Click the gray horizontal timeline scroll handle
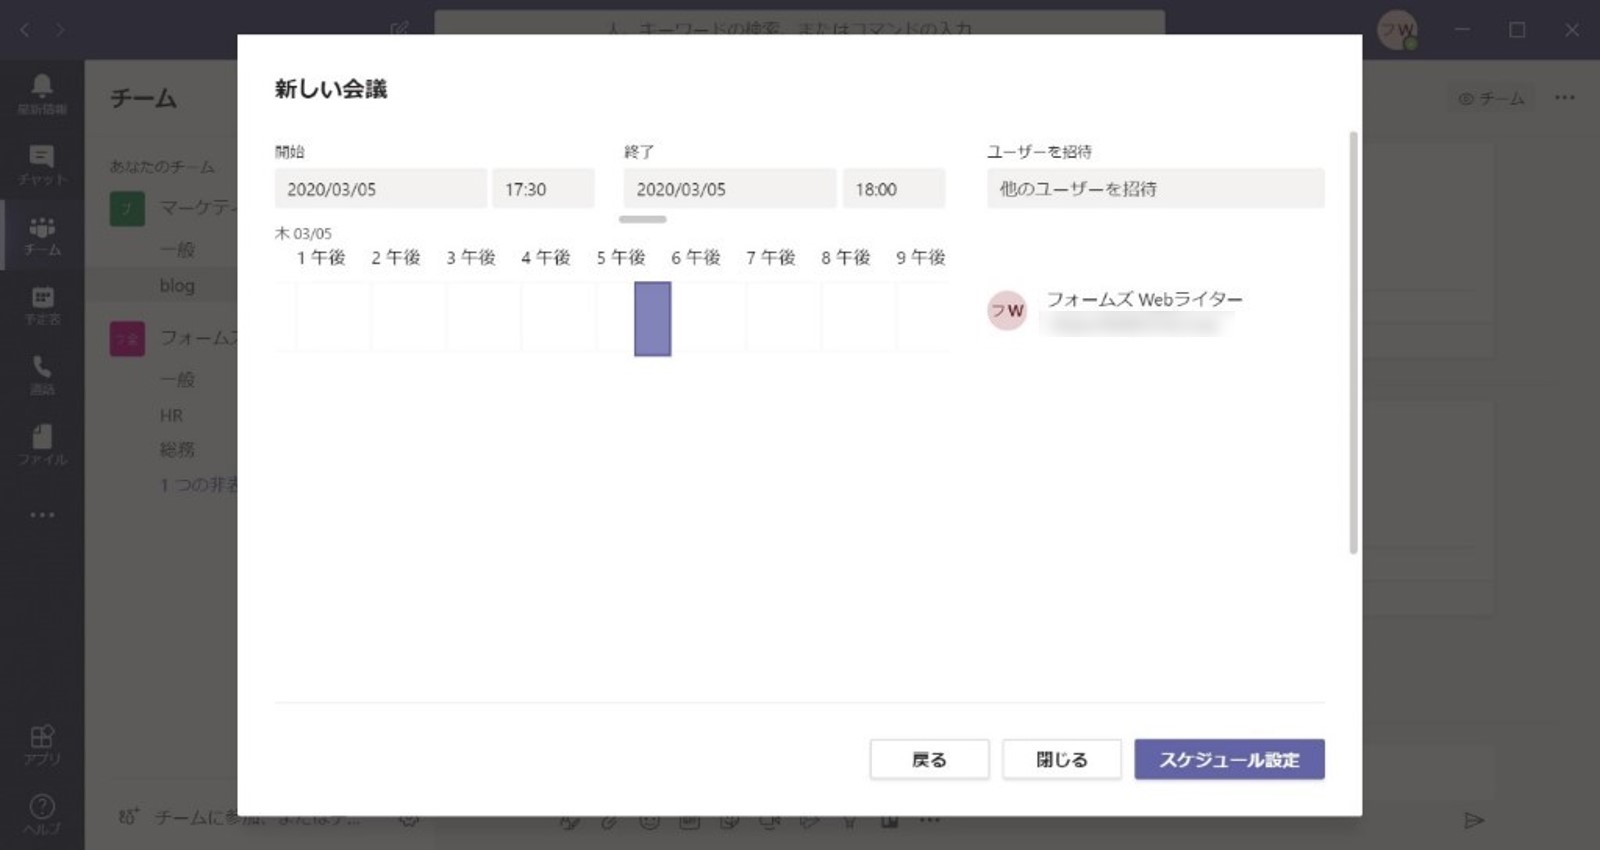 (x=642, y=219)
